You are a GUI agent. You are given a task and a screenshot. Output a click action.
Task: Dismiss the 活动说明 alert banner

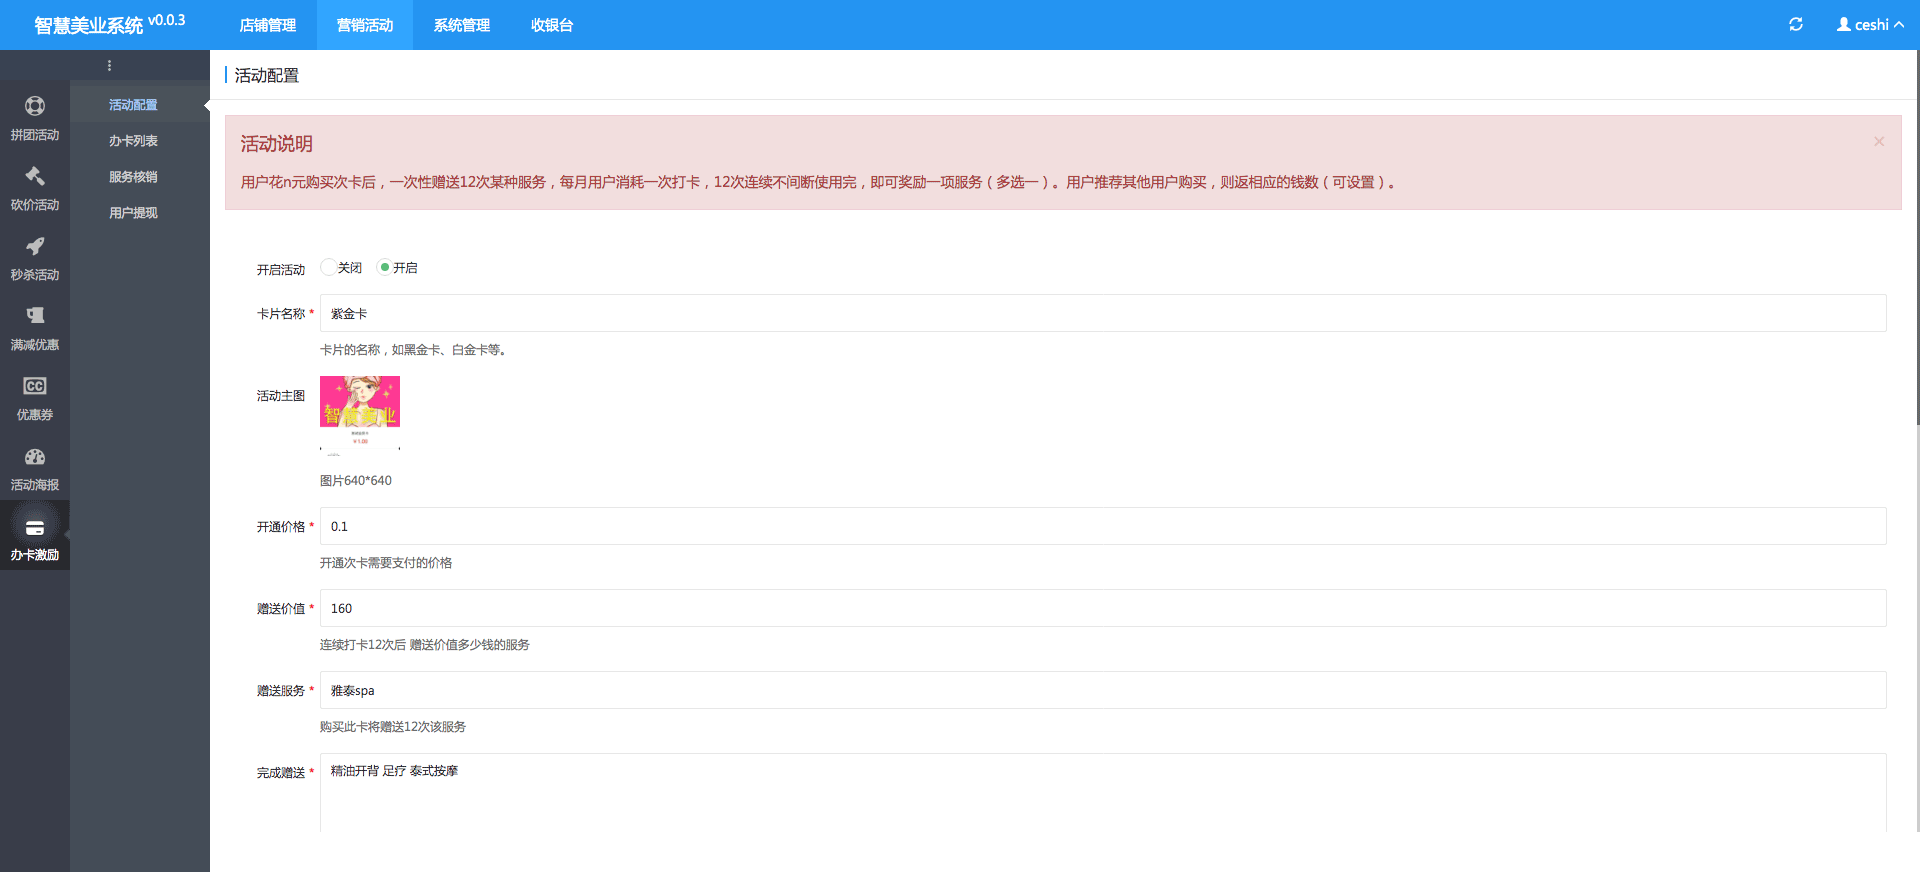pyautogui.click(x=1879, y=142)
